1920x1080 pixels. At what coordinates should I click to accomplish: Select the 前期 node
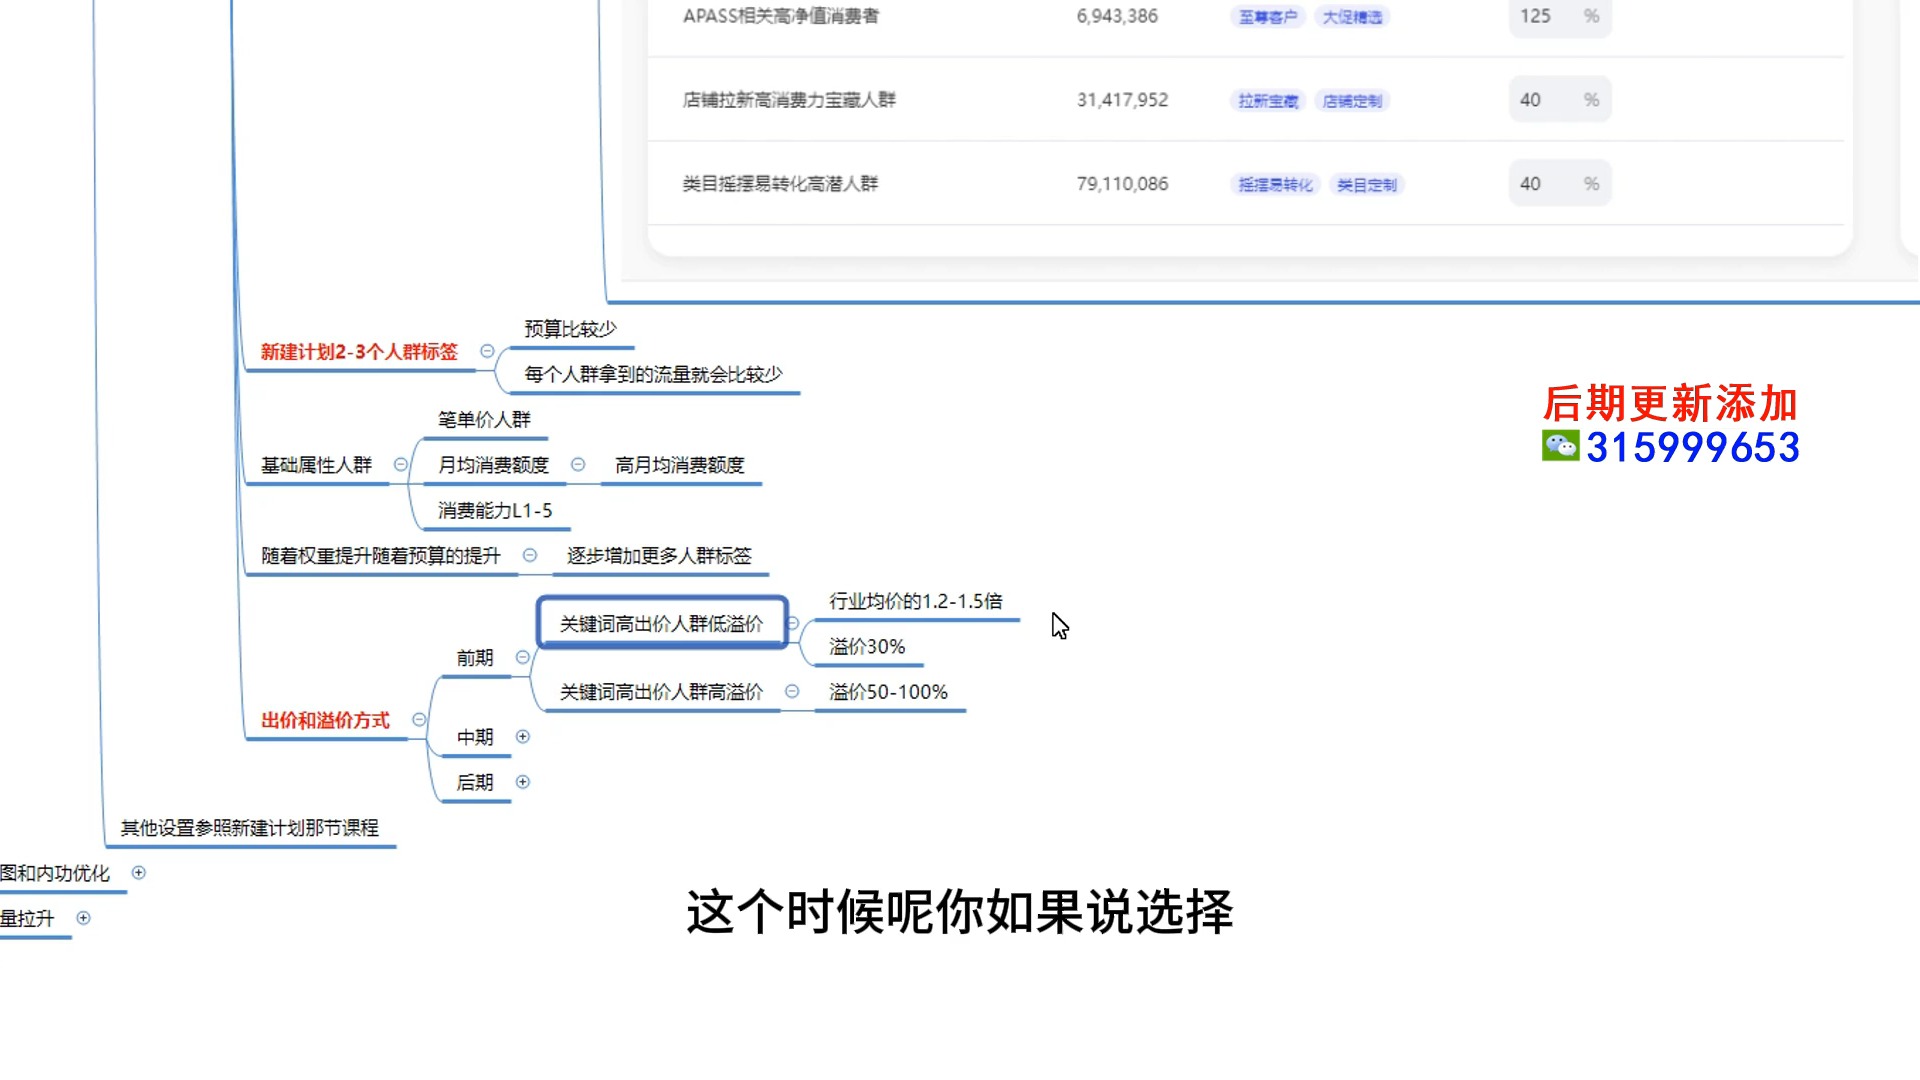[x=475, y=658]
